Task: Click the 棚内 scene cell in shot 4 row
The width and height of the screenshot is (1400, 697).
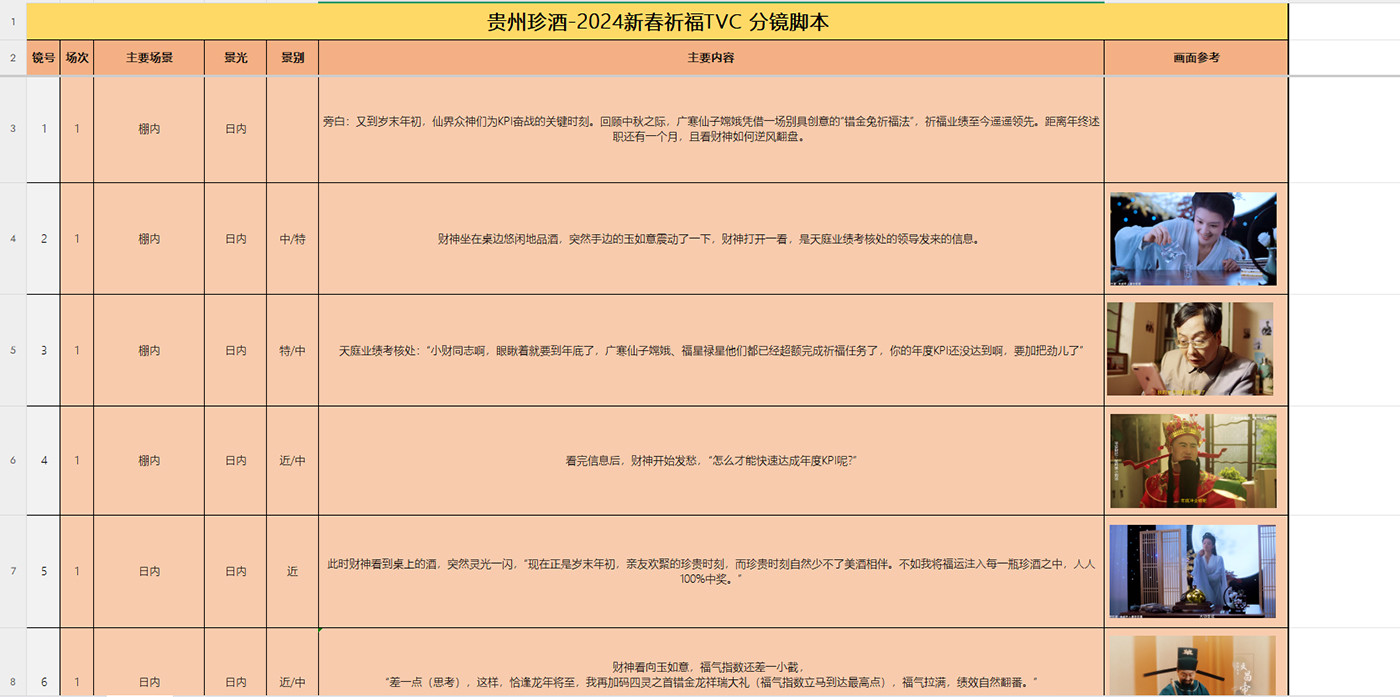Action: coord(149,461)
